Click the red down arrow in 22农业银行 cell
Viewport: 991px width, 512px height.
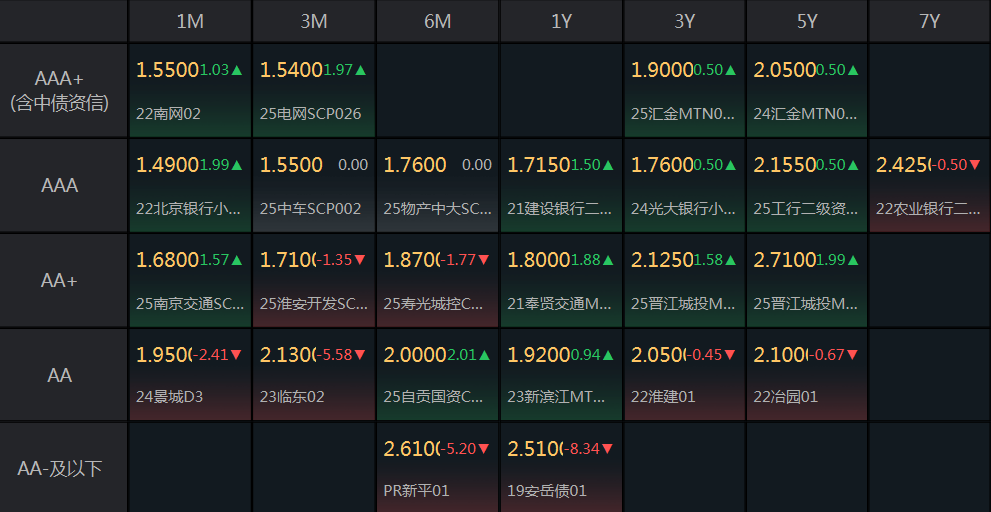(975, 164)
